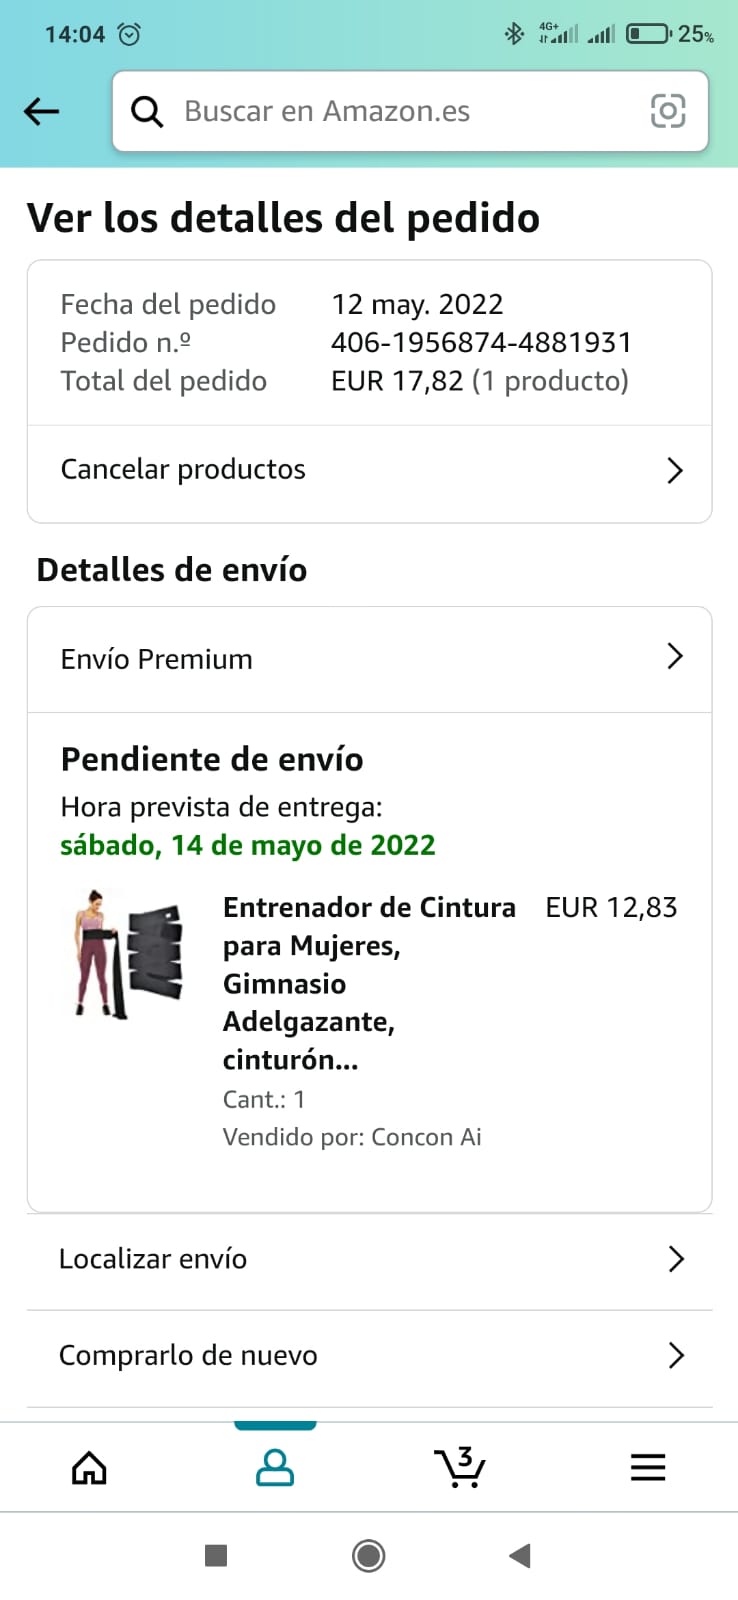
Task: Go to Amazon home tab icon
Action: [x=89, y=1467]
